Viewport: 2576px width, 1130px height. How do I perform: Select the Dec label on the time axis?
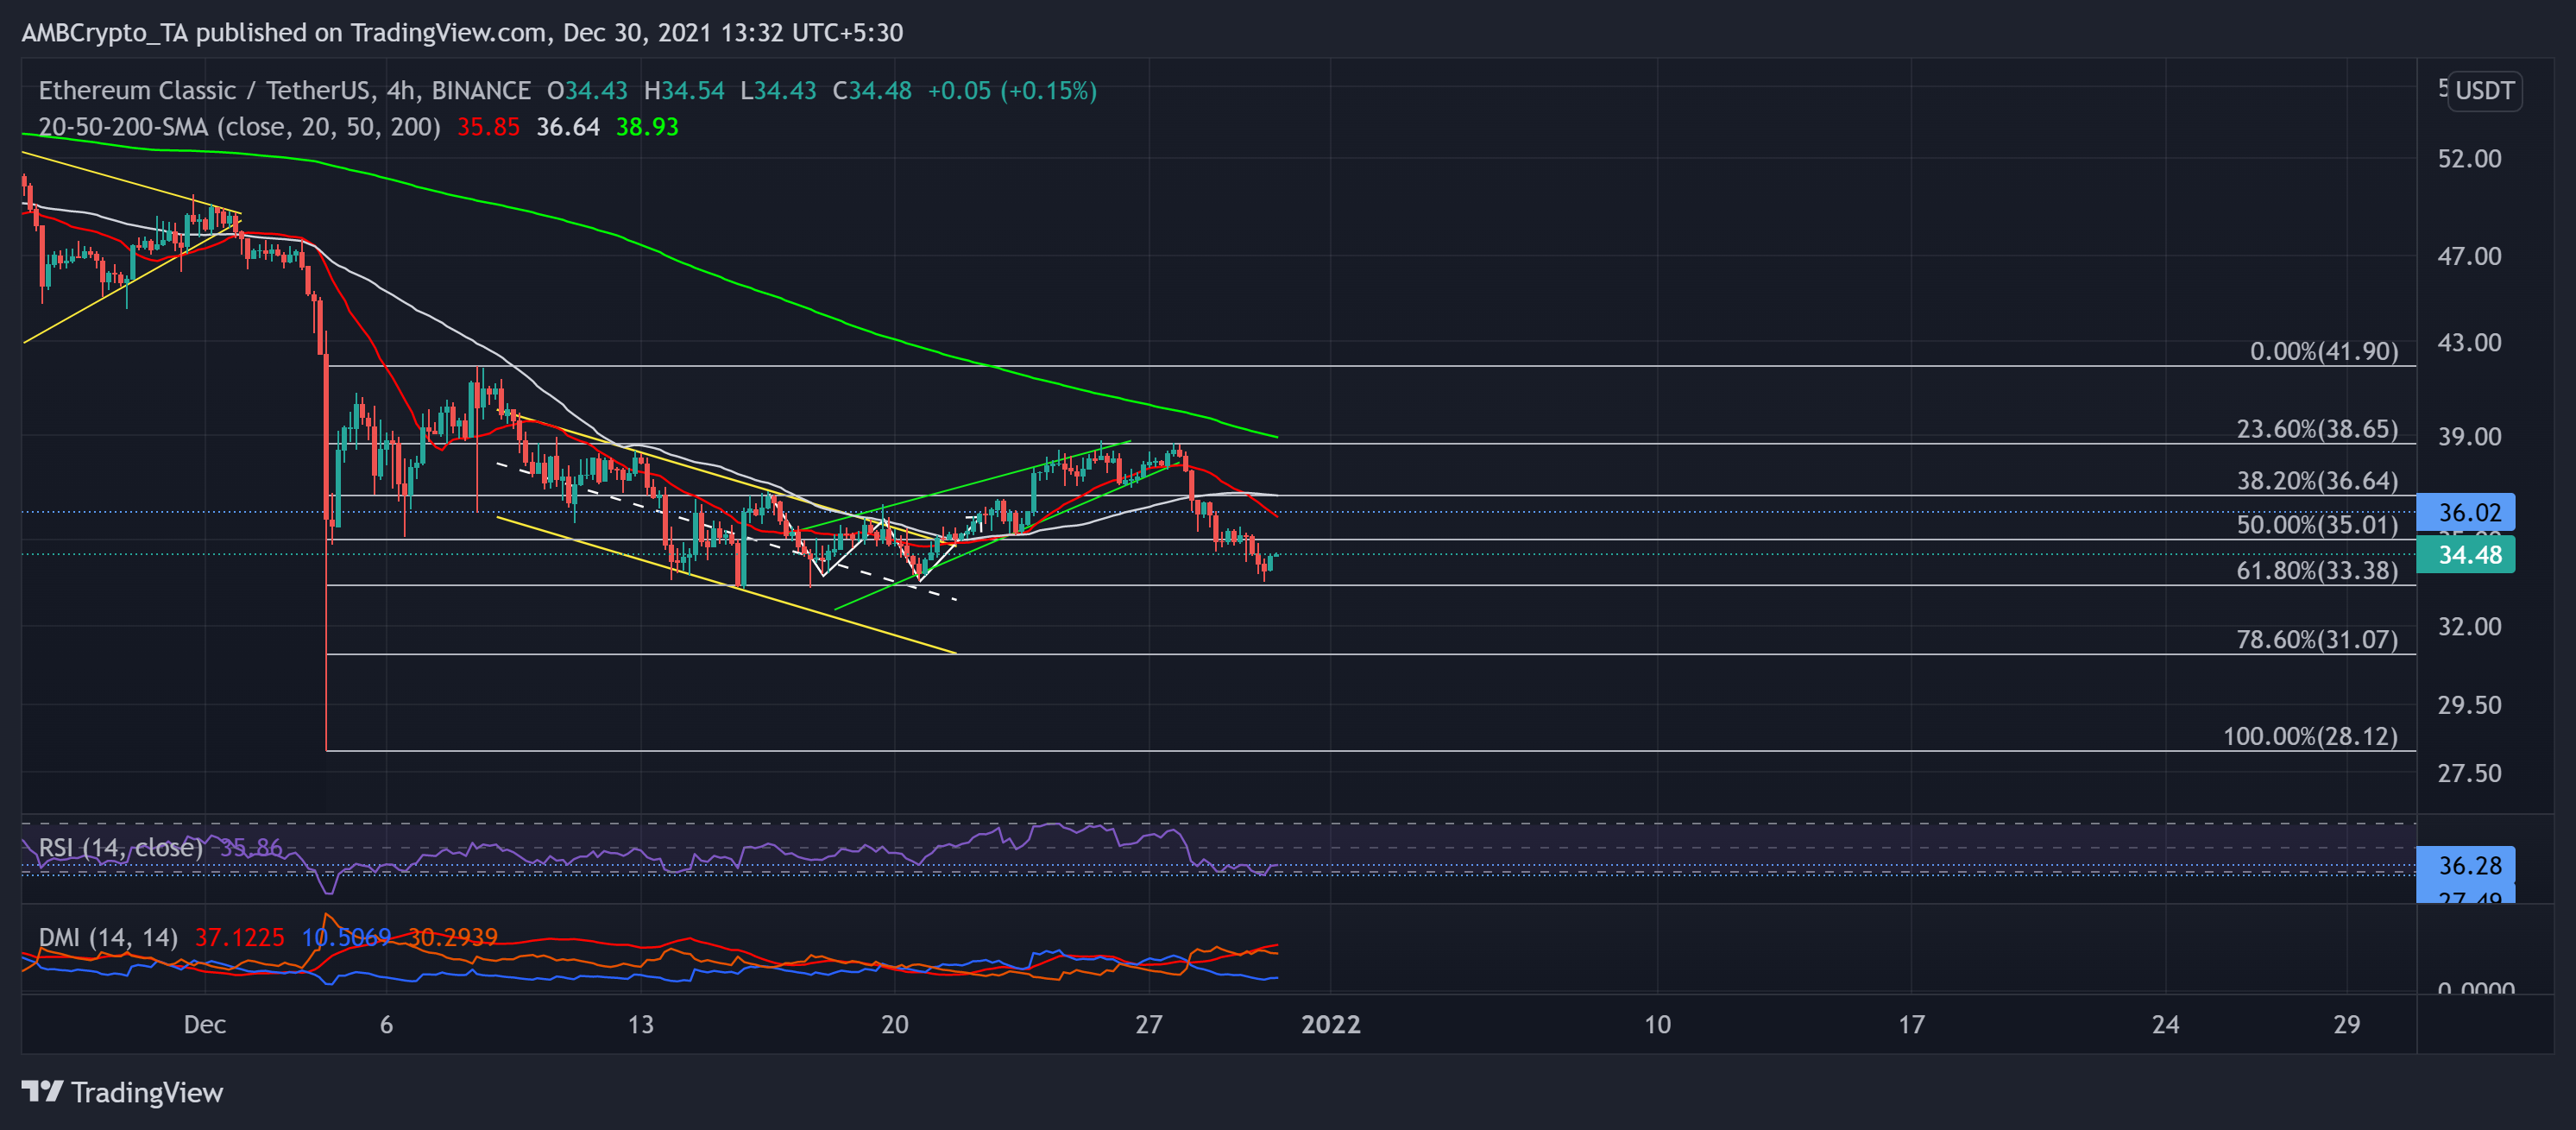[205, 1024]
